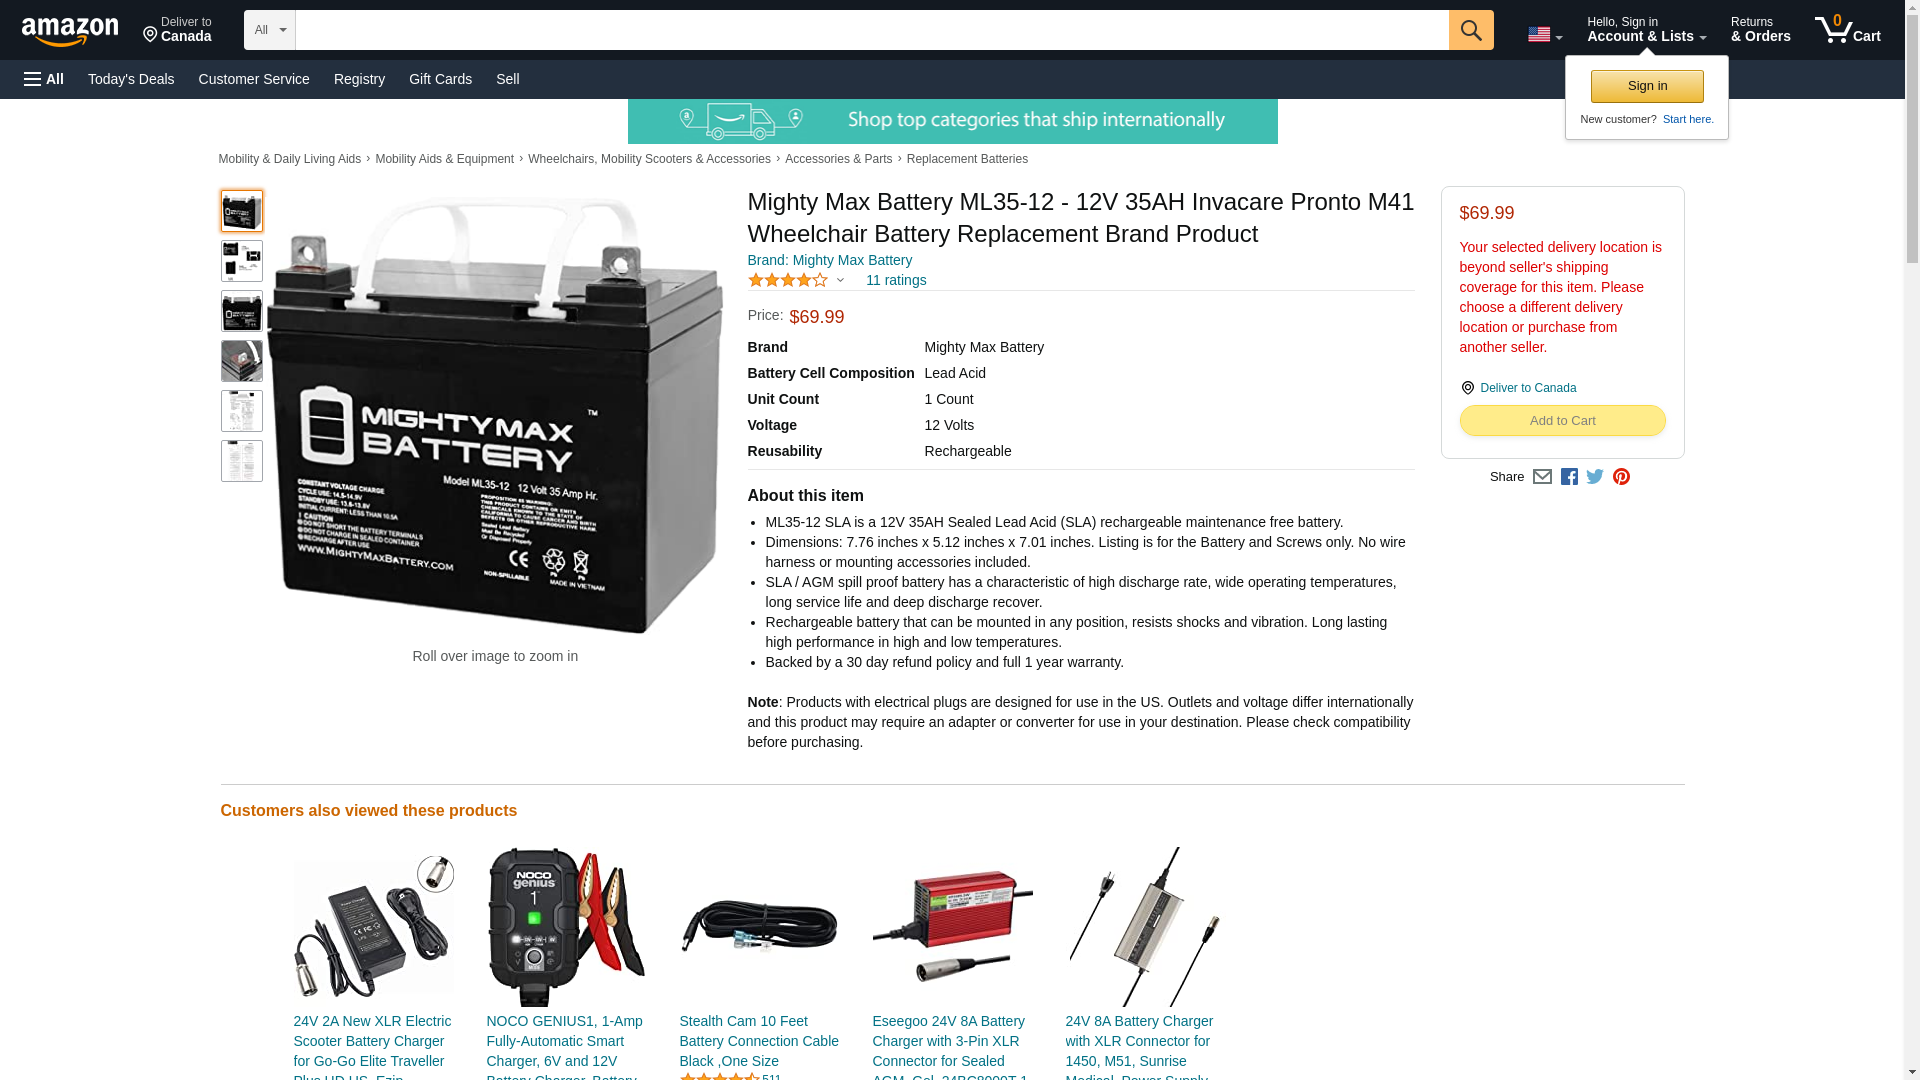Share product on Facebook icon

1569,477
